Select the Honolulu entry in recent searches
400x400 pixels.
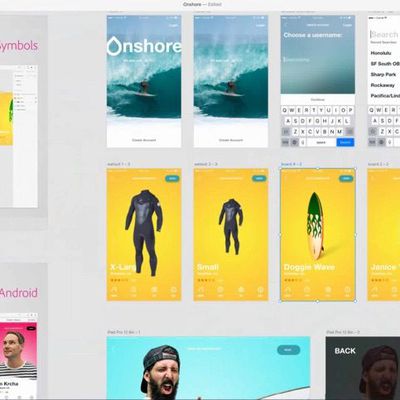[x=381, y=53]
